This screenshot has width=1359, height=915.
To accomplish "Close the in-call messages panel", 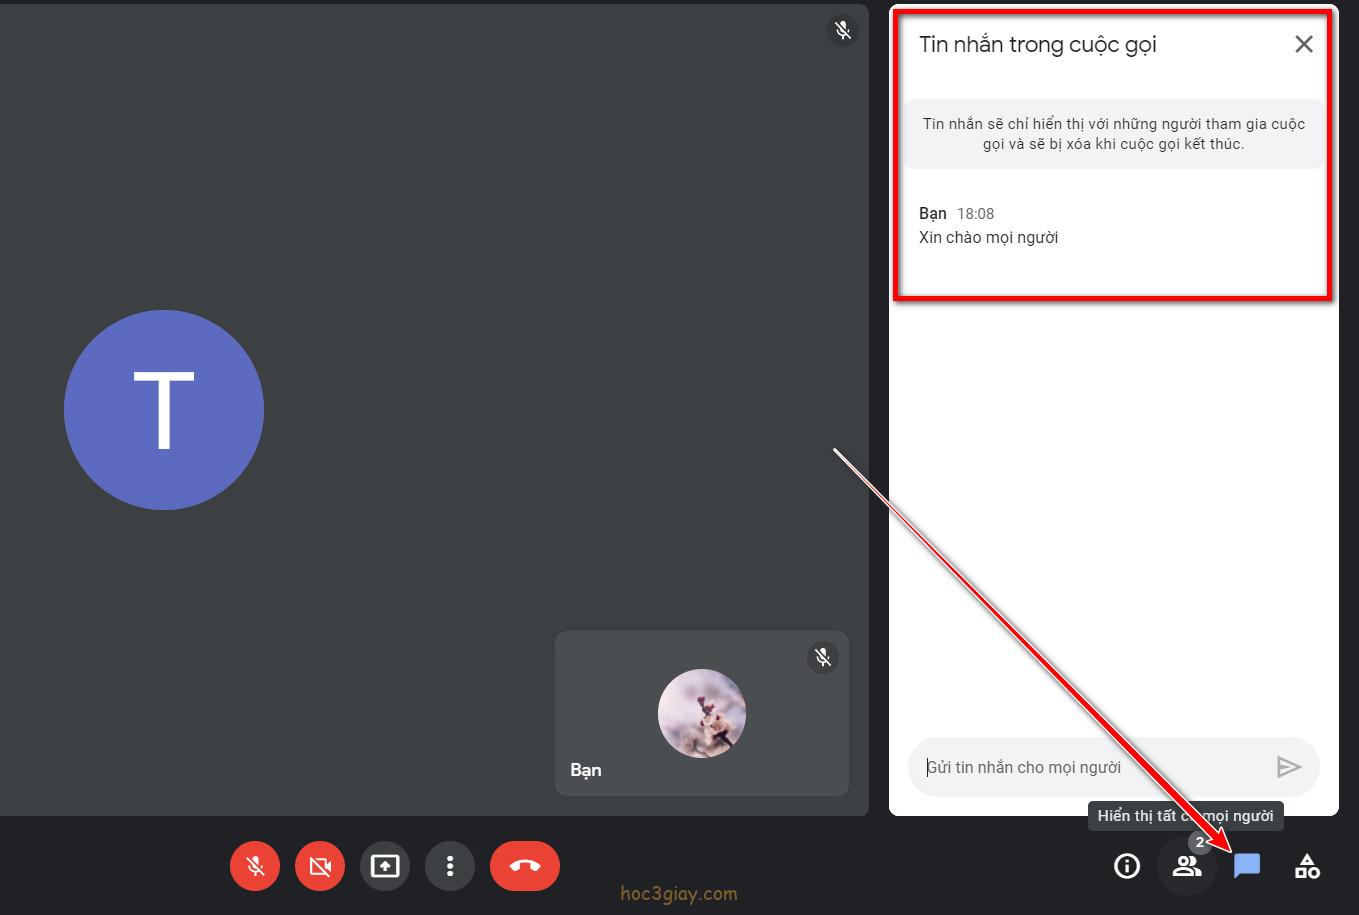I will tap(1304, 44).
